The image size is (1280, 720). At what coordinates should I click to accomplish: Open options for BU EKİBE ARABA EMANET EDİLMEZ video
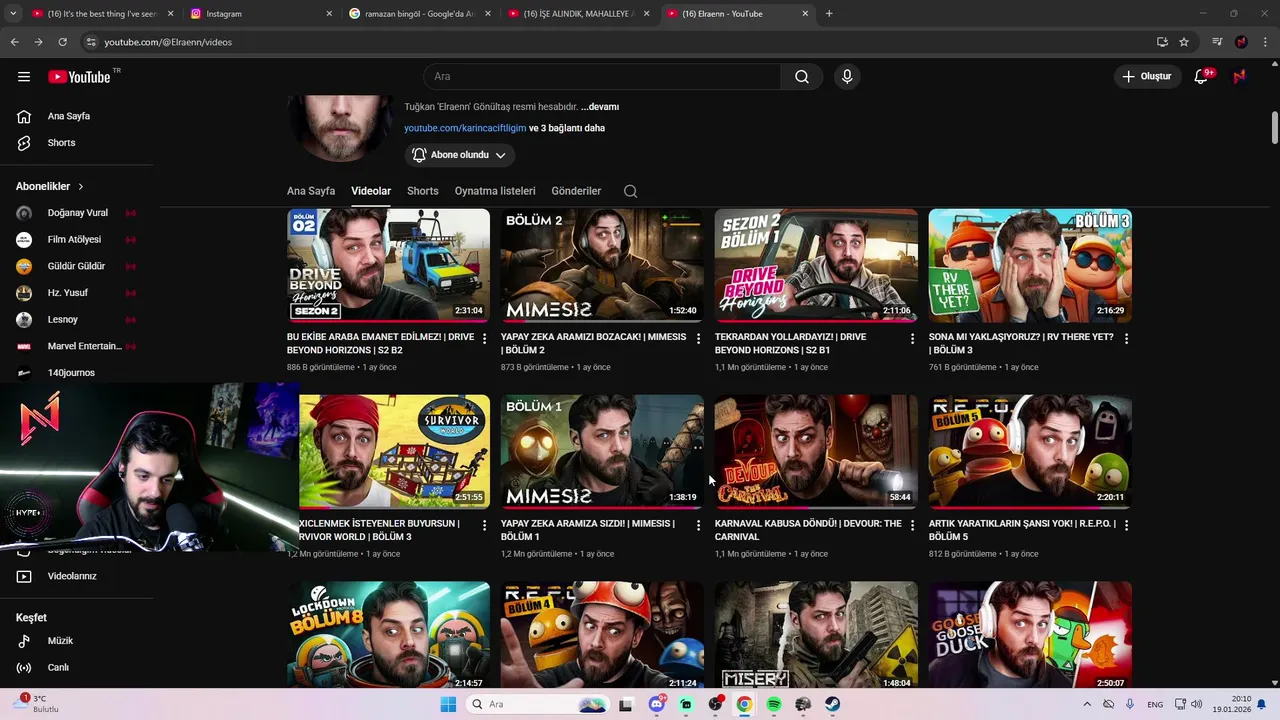tap(484, 339)
